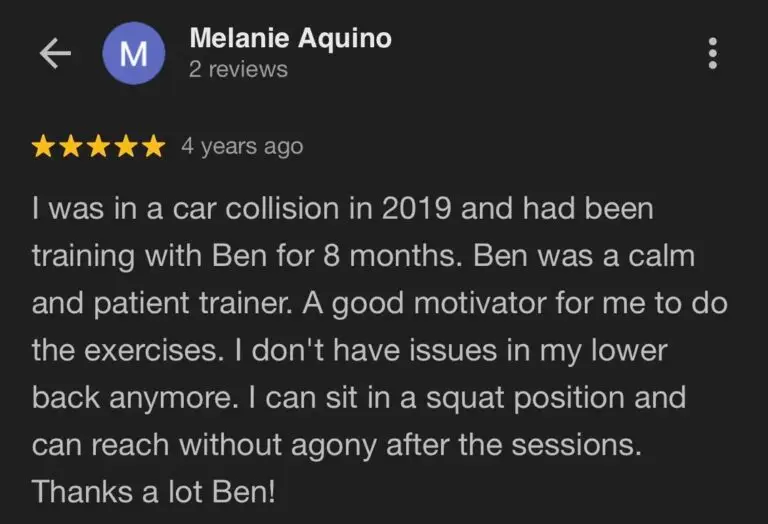Click the "4 years ago" timestamp
The image size is (768, 524).
pos(242,146)
